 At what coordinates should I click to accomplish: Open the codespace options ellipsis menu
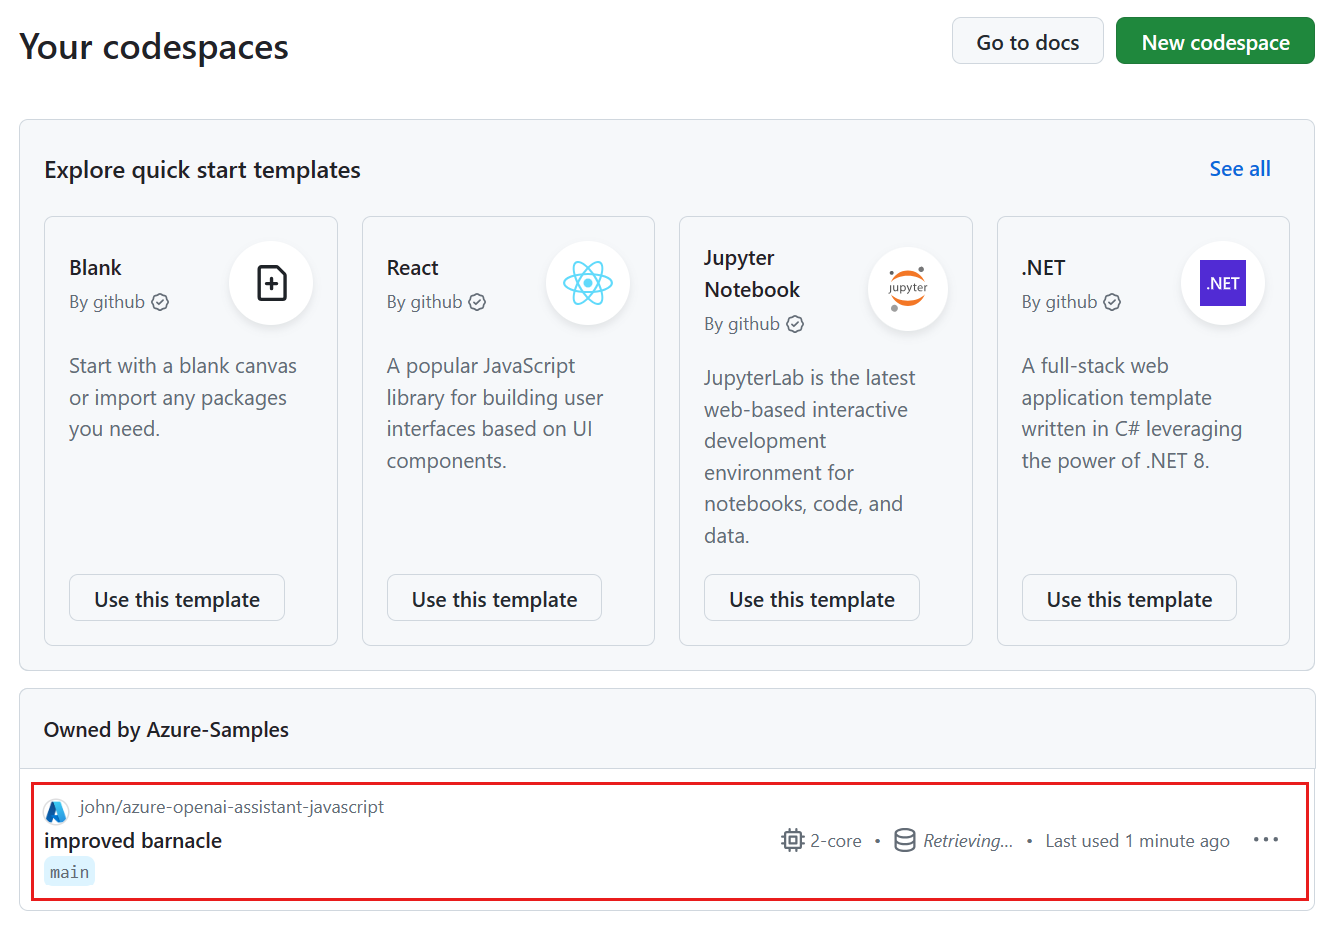pos(1267,840)
